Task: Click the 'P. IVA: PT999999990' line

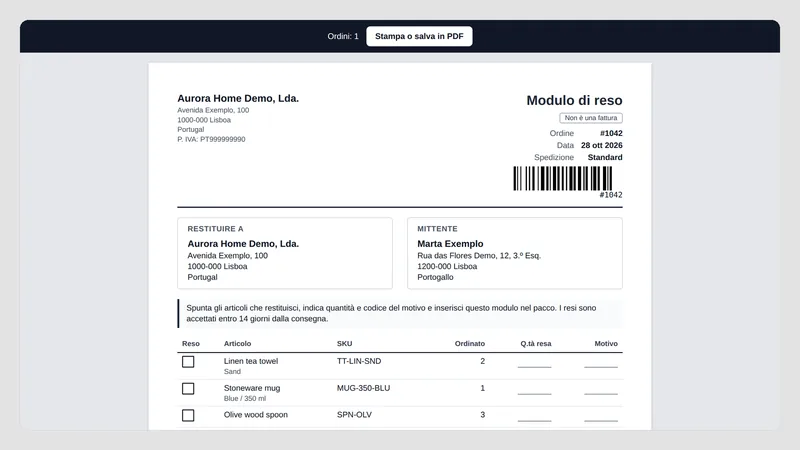Action: pos(211,139)
